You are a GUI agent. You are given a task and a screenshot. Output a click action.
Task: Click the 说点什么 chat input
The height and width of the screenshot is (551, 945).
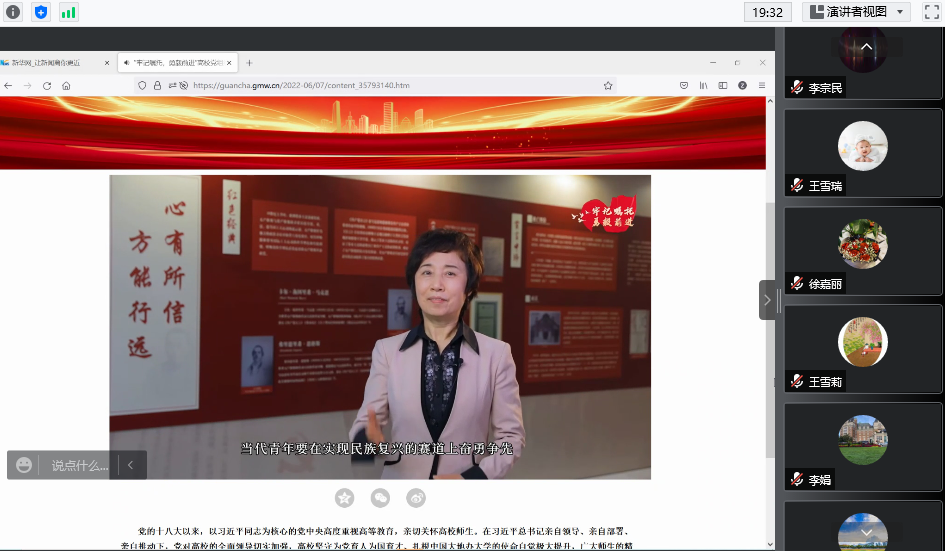[79, 465]
